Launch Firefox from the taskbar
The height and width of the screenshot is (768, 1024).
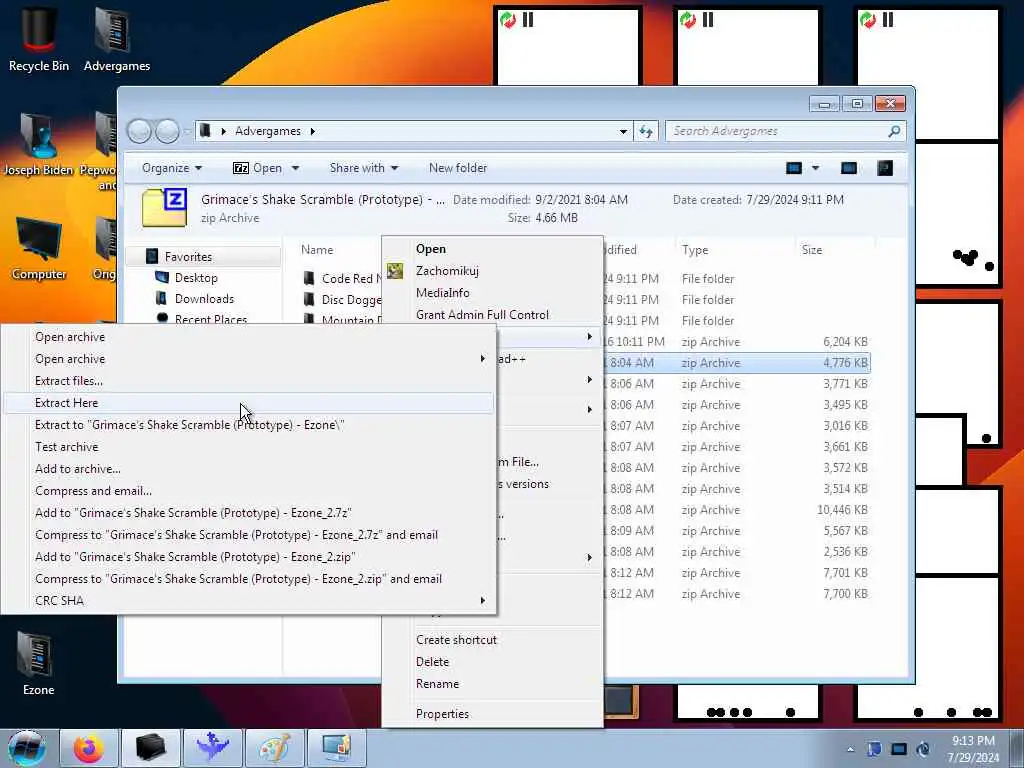pyautogui.click(x=88, y=748)
